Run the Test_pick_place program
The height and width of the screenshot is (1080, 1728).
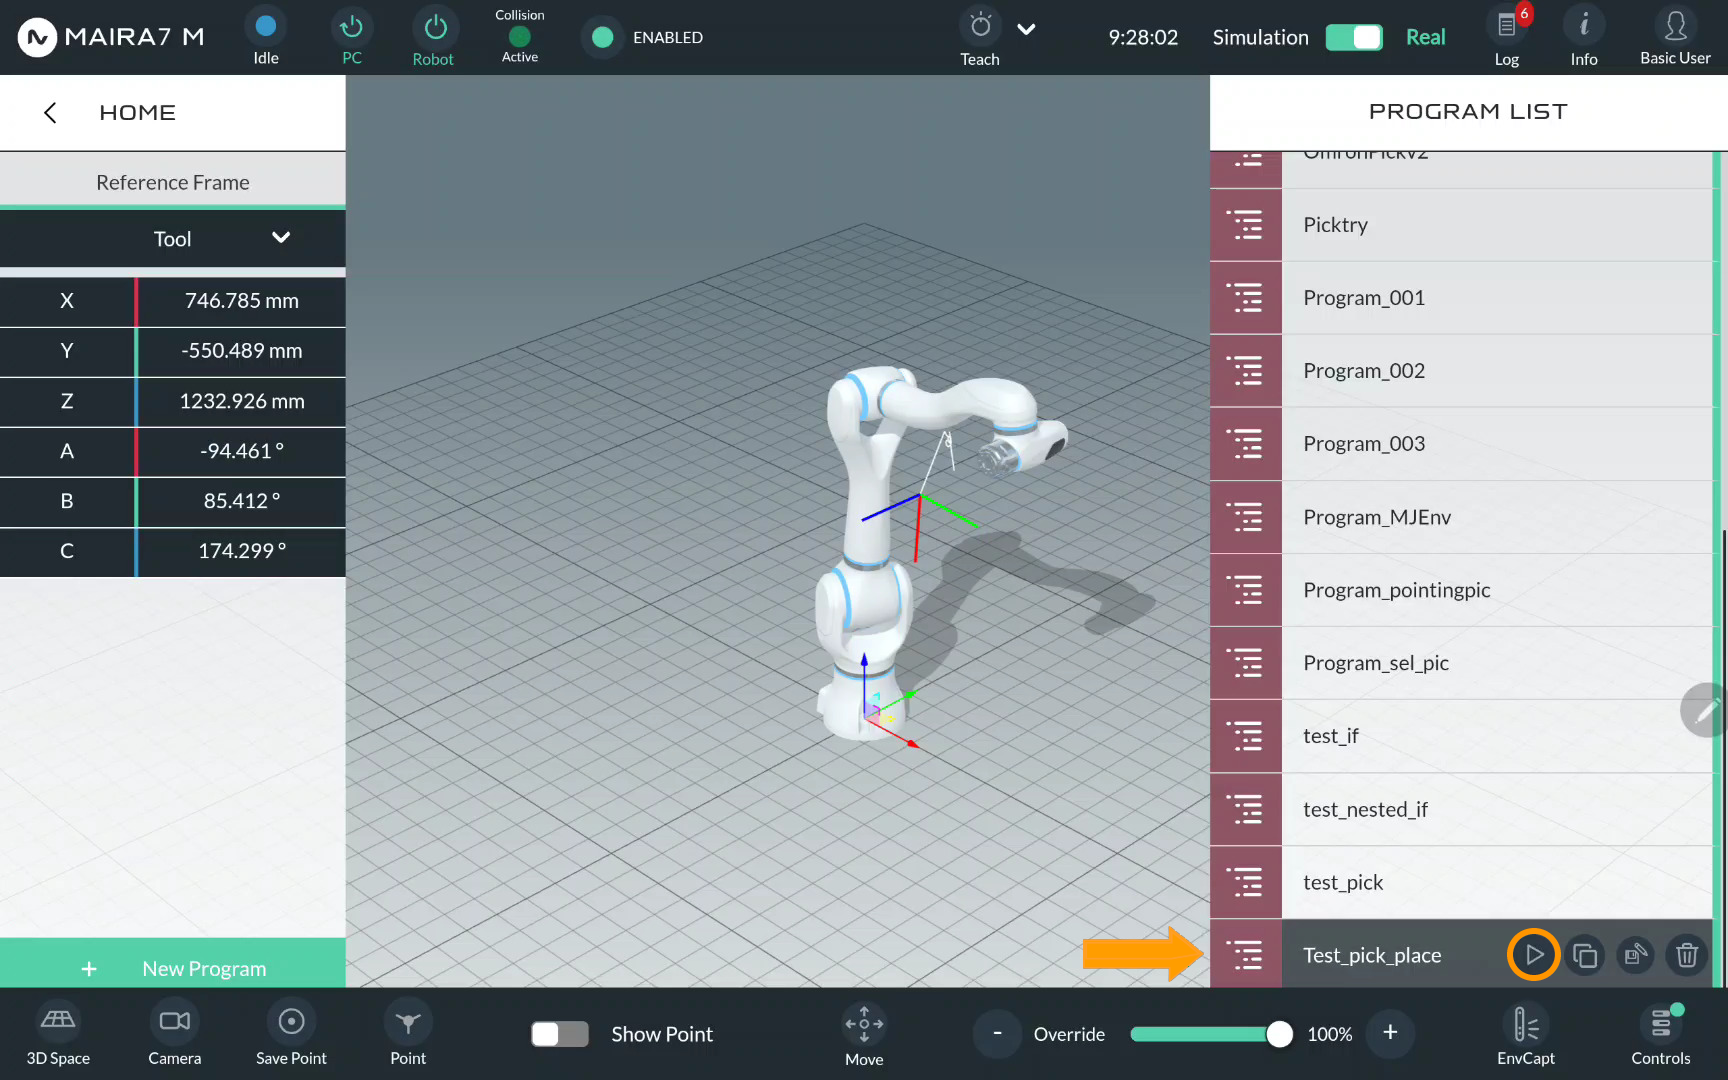click(x=1533, y=955)
